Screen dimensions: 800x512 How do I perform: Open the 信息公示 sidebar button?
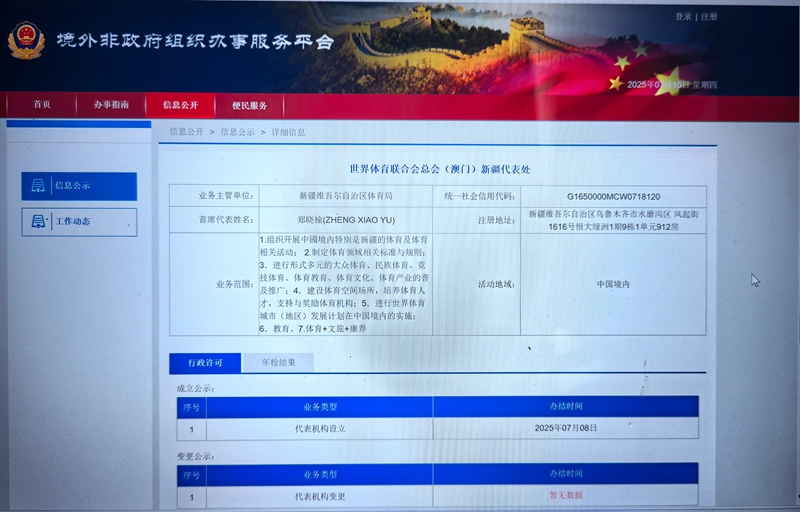(x=79, y=186)
